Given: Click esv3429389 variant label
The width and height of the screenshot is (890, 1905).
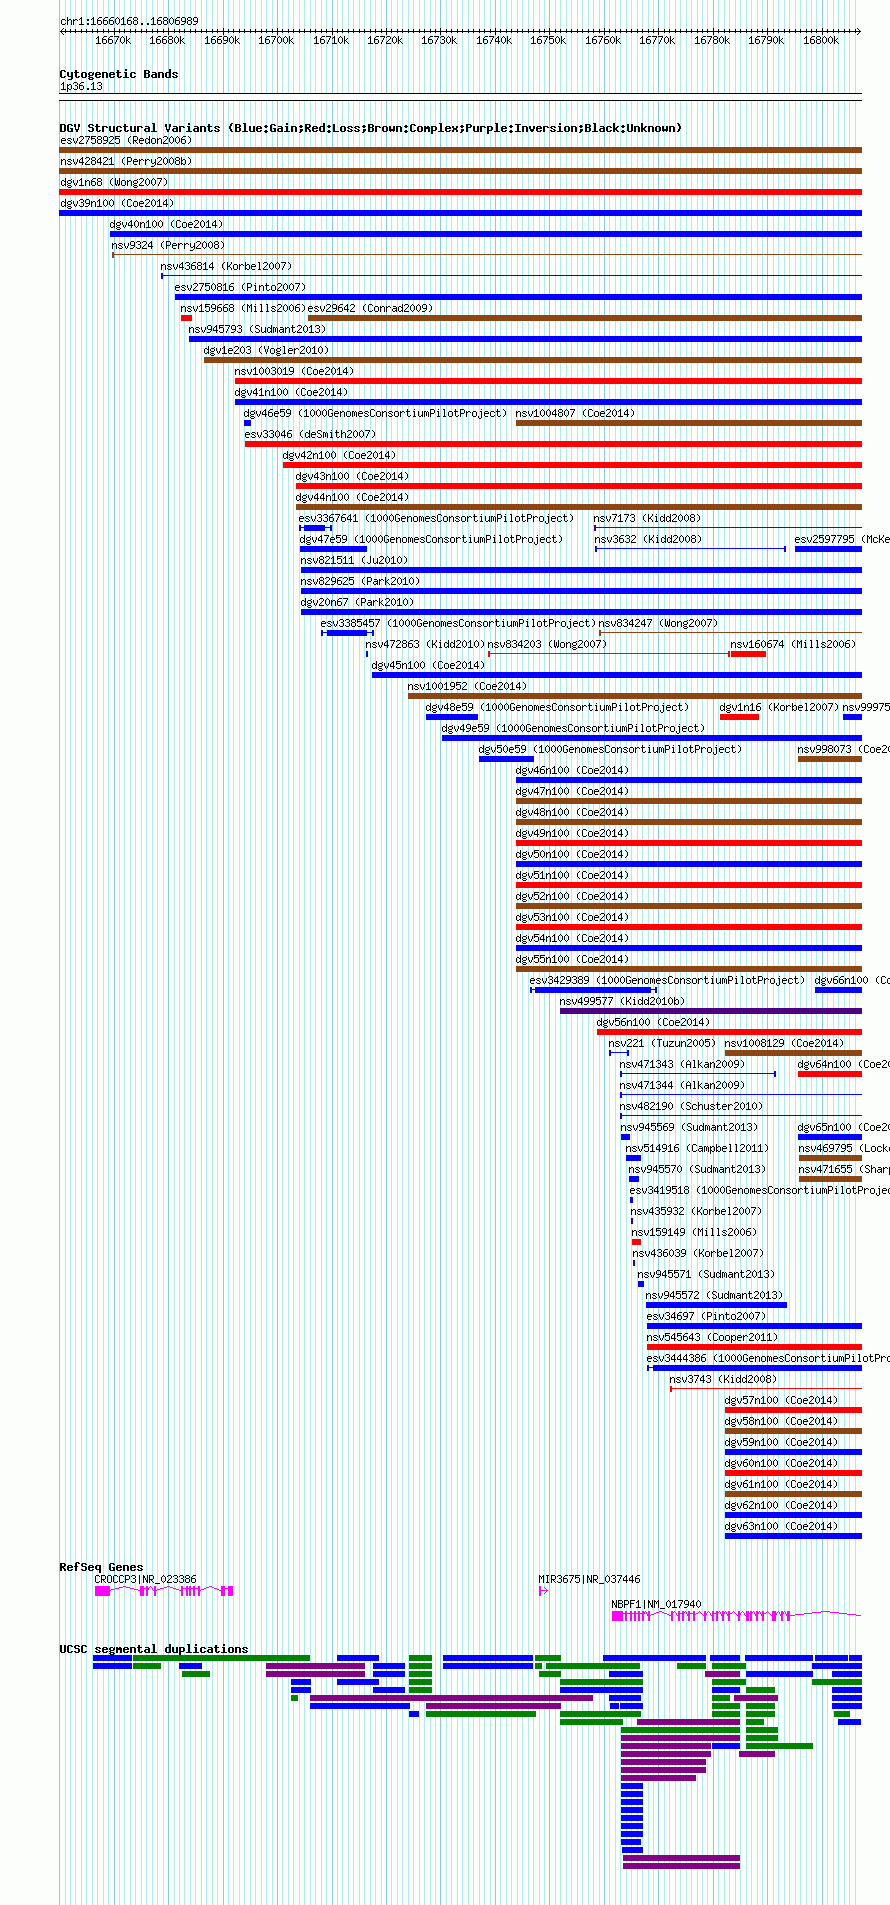Looking at the screenshot, I should click(667, 980).
